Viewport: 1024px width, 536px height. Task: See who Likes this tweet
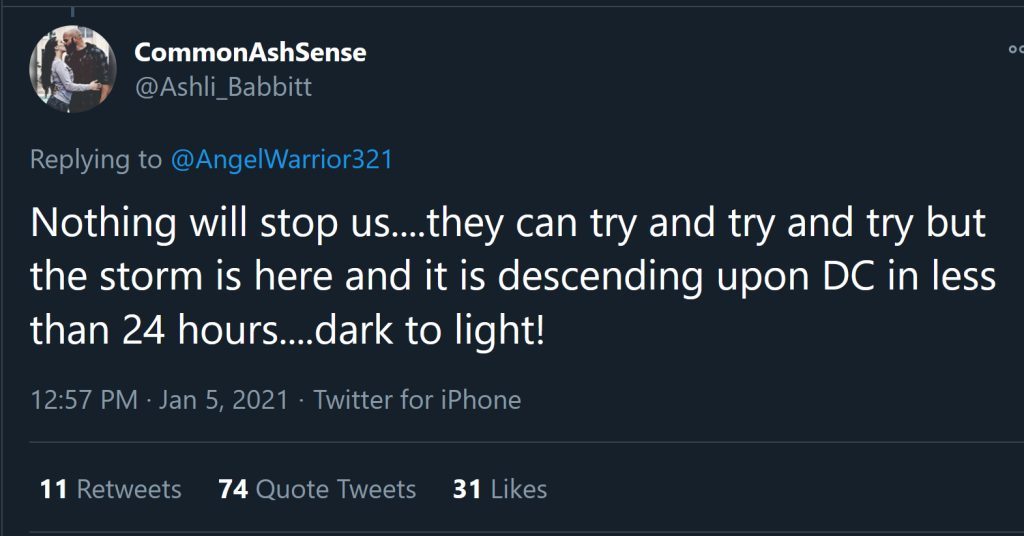tap(519, 489)
